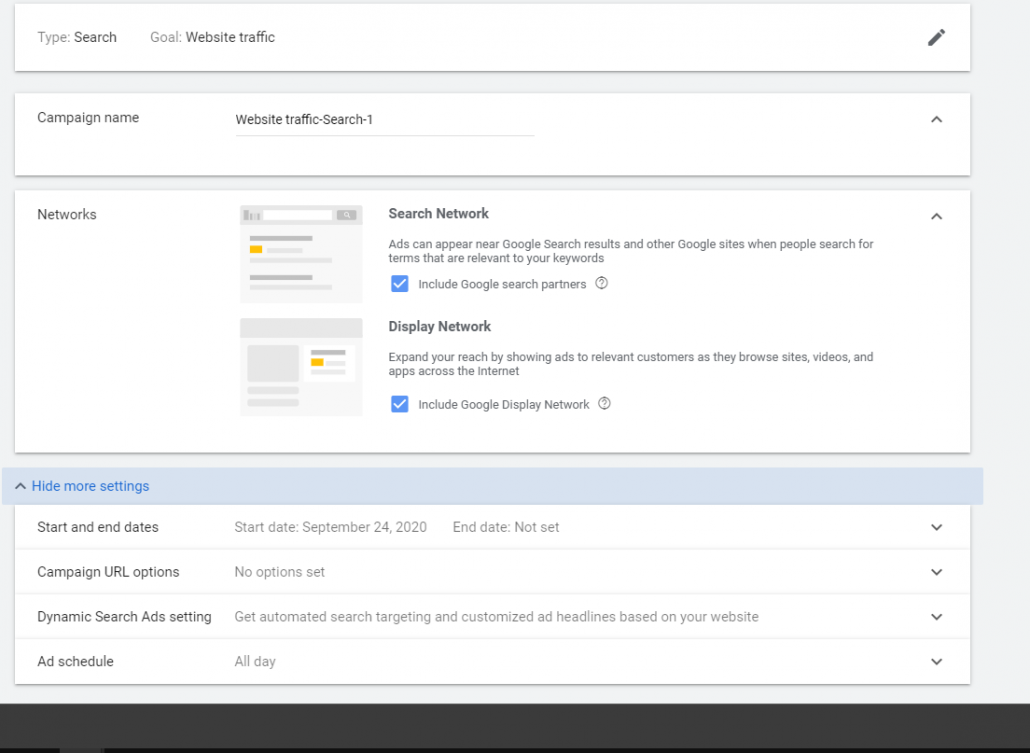Open the Dynamic Search Ads setting dropdown
The image size is (1030, 753).
pyautogui.click(x=936, y=616)
